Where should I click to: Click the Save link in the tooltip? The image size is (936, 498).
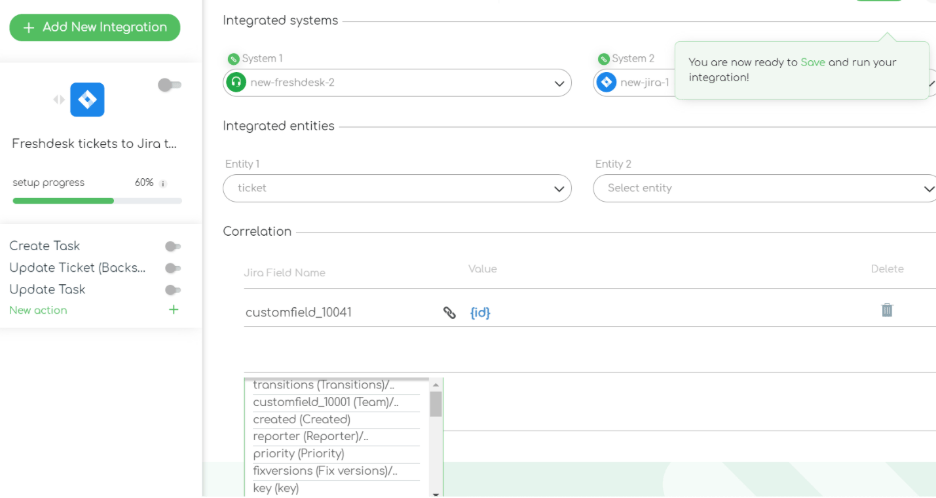[813, 62]
